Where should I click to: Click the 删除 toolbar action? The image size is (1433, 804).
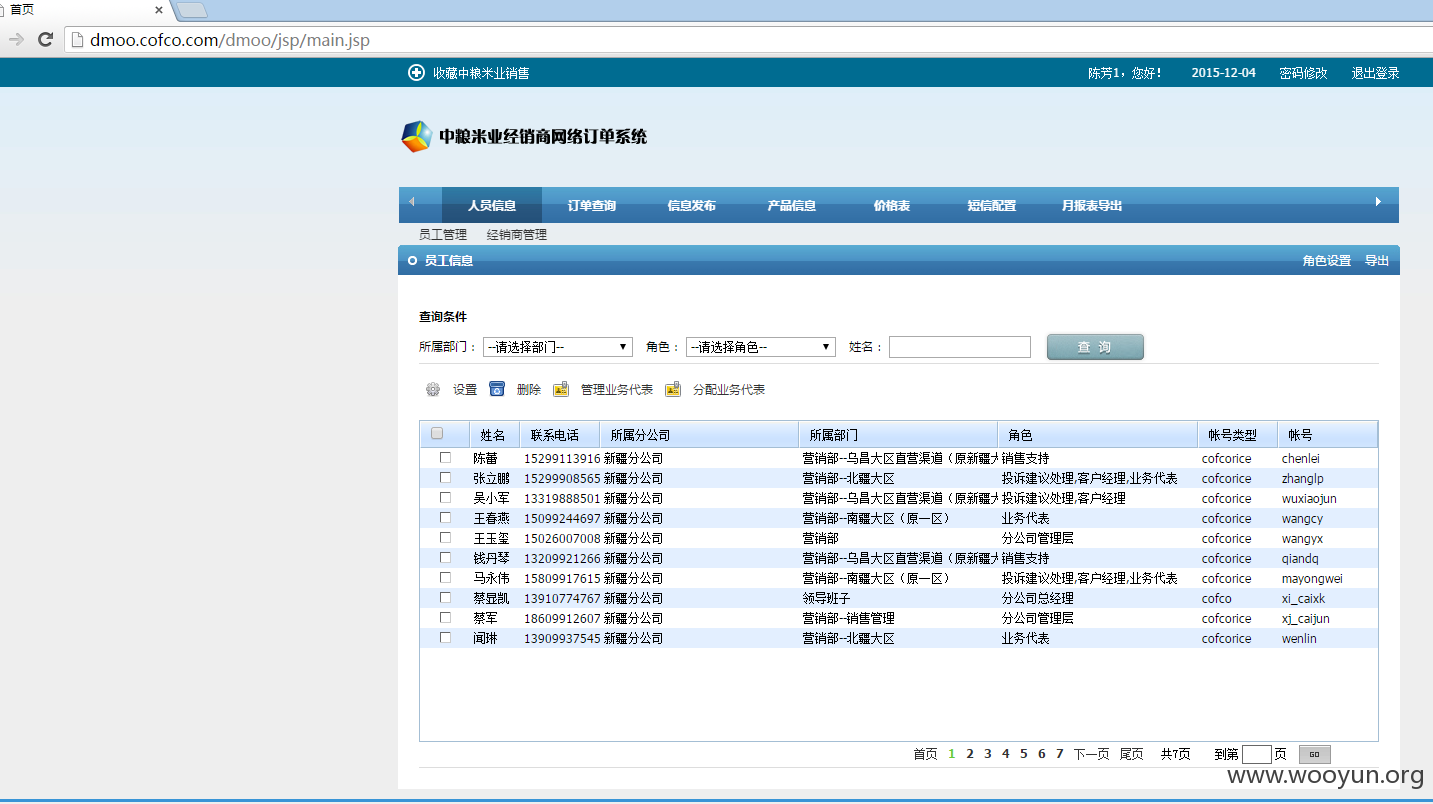[x=529, y=390]
